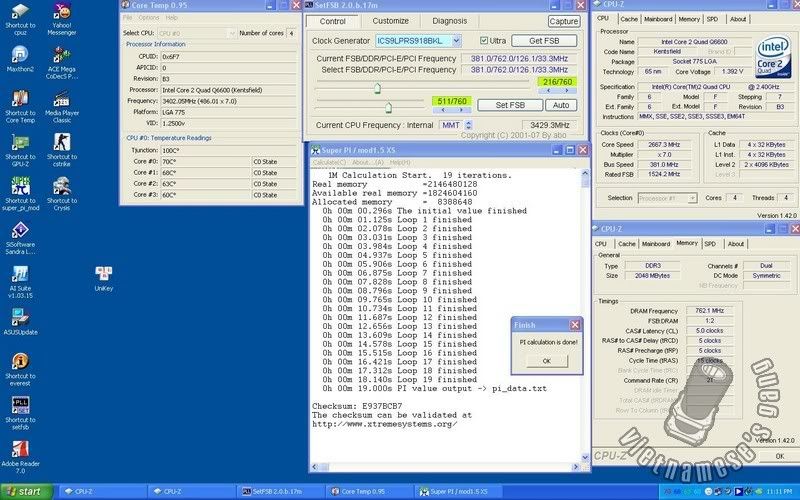Open the ACE Mega CoDecS desktop icon
Viewport: 800px width, 500px height.
tap(62, 63)
